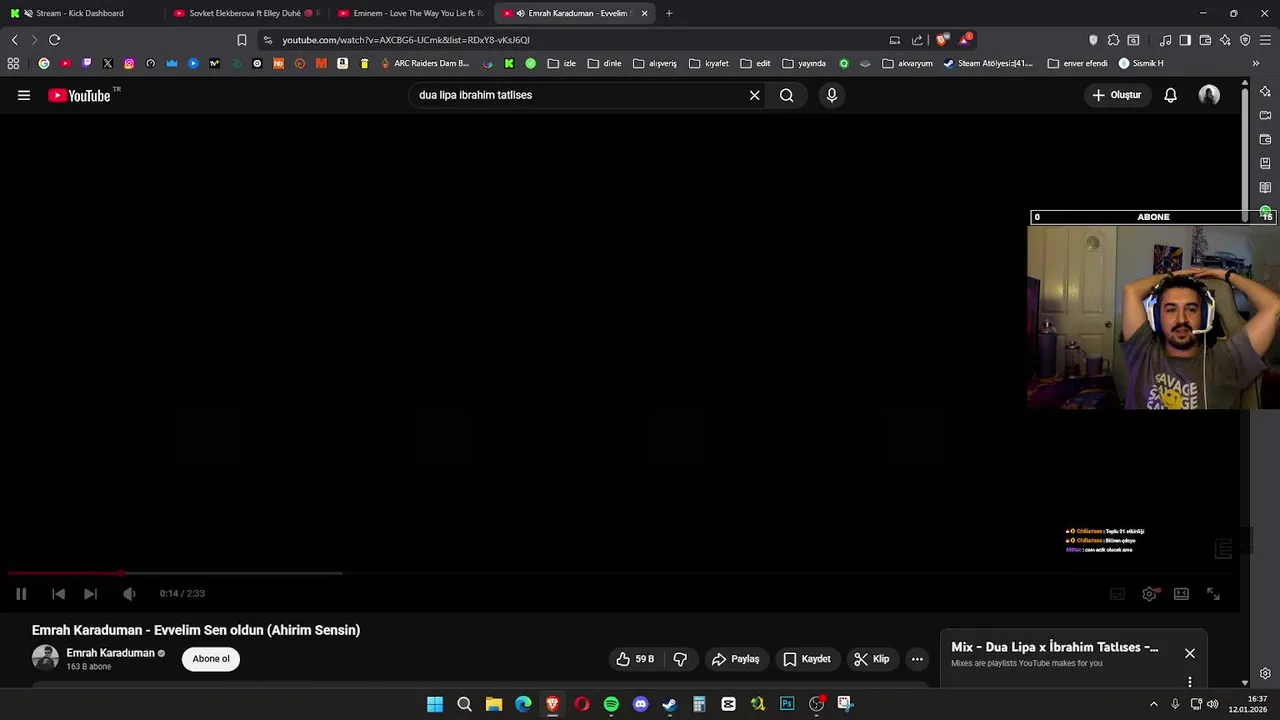Screen dimensions: 1280x720
Task: Open YouTube notifications bell
Action: pyautogui.click(x=1170, y=95)
